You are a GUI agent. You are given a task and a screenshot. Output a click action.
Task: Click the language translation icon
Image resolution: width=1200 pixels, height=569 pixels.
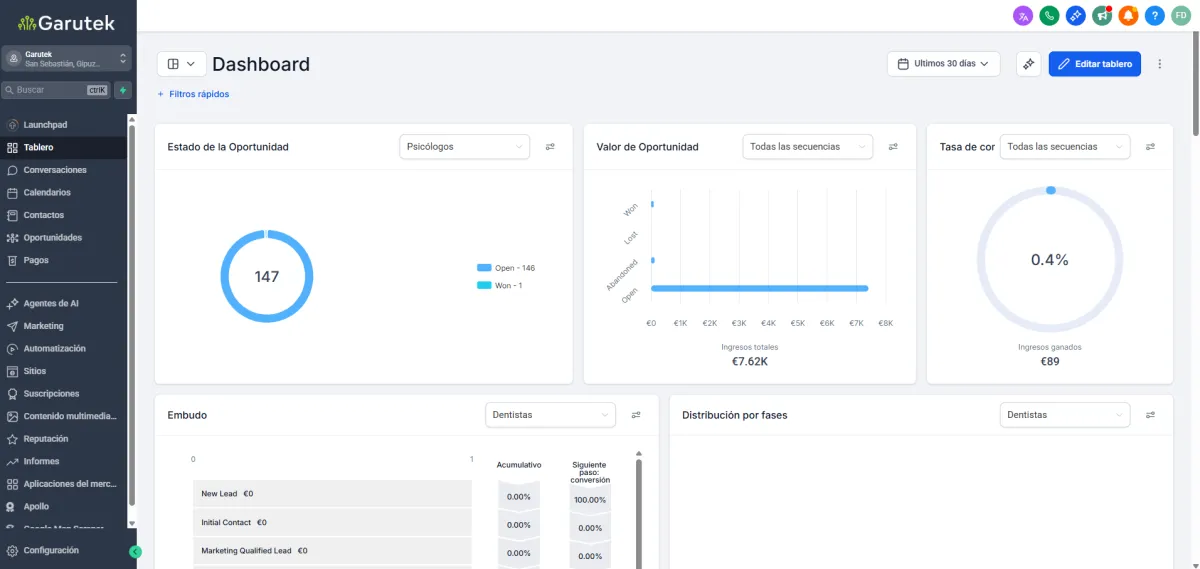[1022, 15]
